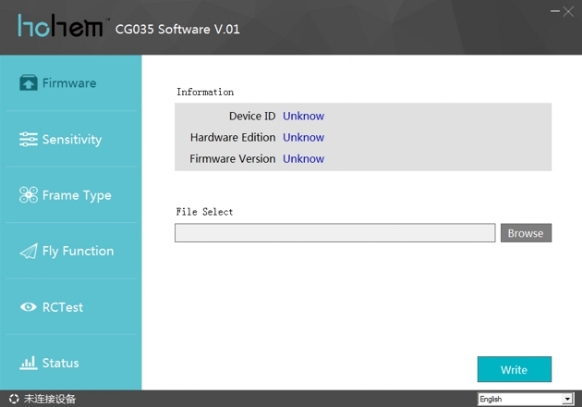Viewport: 582px width, 407px height.
Task: Click the Sensitivity sliders icon
Action: [x=28, y=139]
